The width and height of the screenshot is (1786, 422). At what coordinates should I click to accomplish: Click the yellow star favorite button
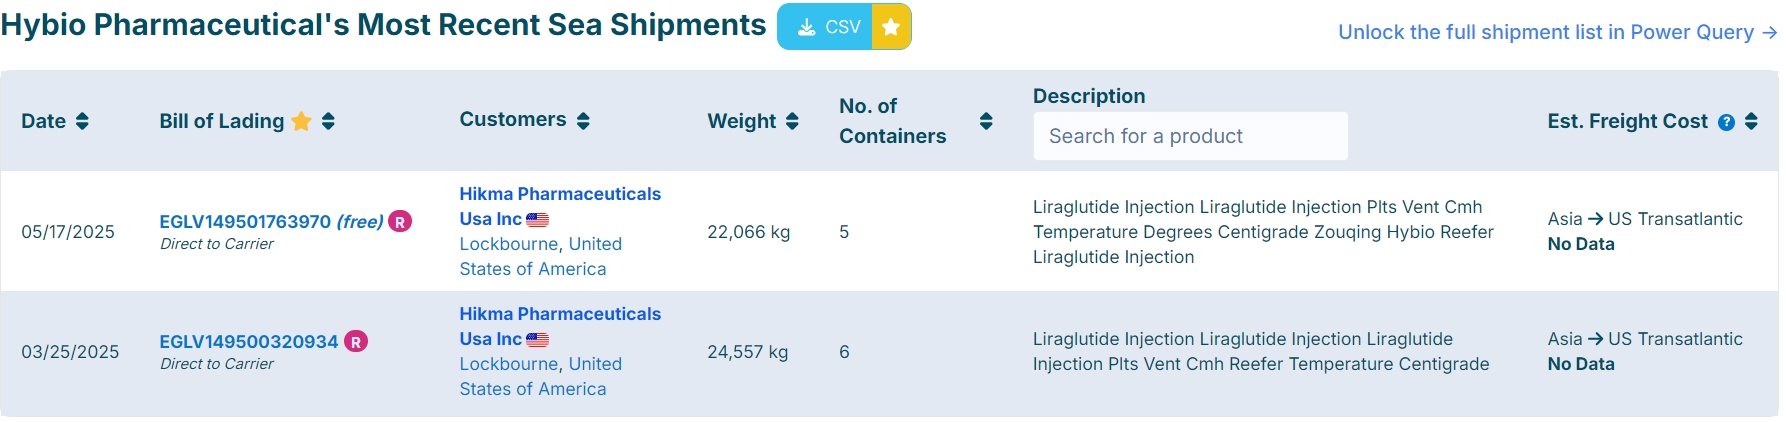tap(891, 27)
